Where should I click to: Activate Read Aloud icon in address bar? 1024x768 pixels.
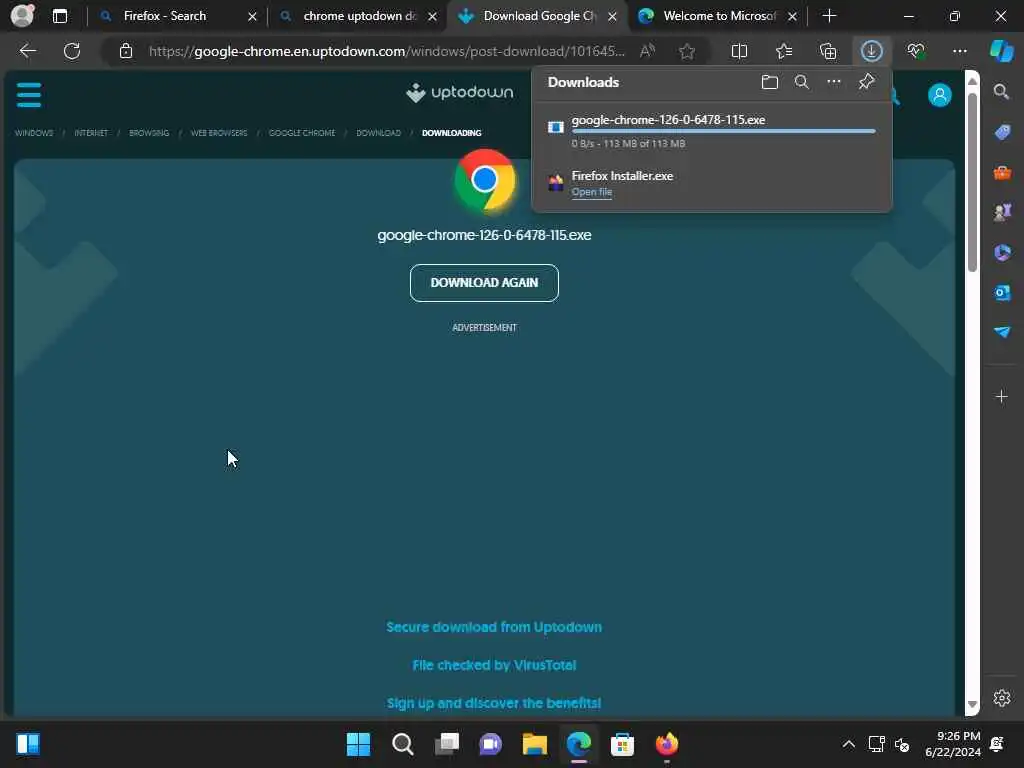[x=647, y=51]
